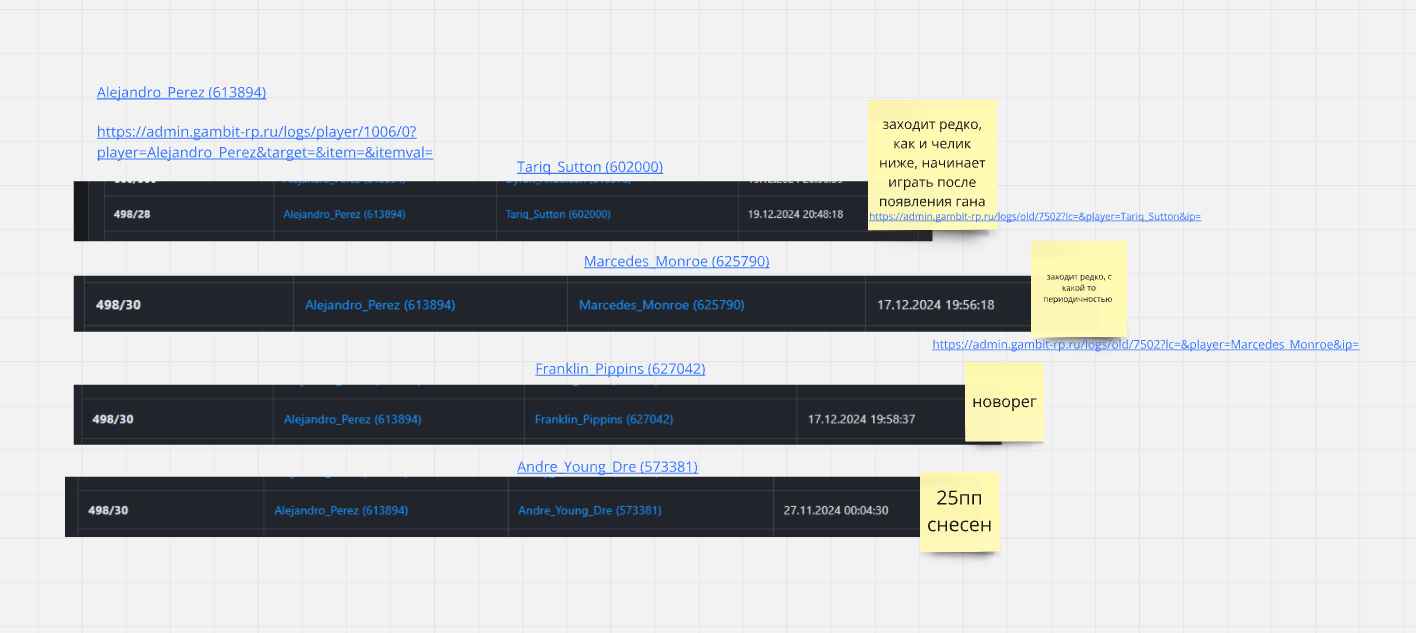Open the Alejandro_Perez (613894) heading link
This screenshot has height=633, width=1416.
tap(181, 92)
